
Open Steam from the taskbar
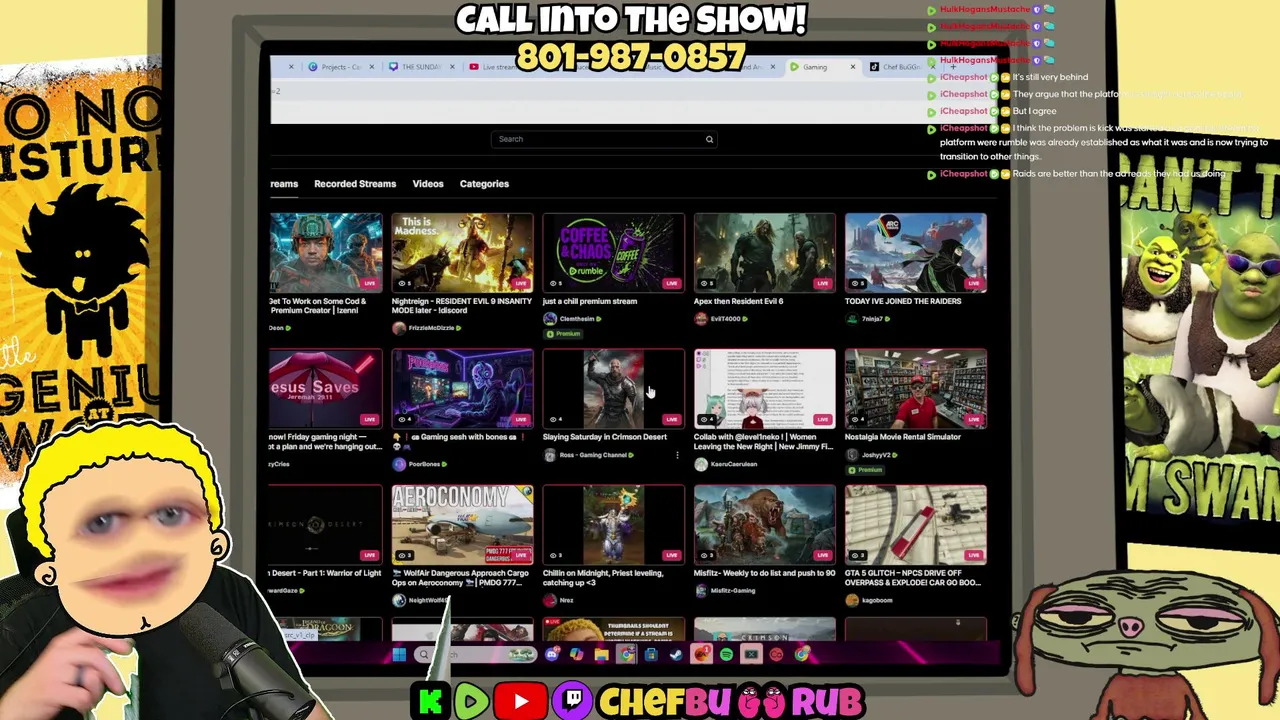[x=675, y=655]
